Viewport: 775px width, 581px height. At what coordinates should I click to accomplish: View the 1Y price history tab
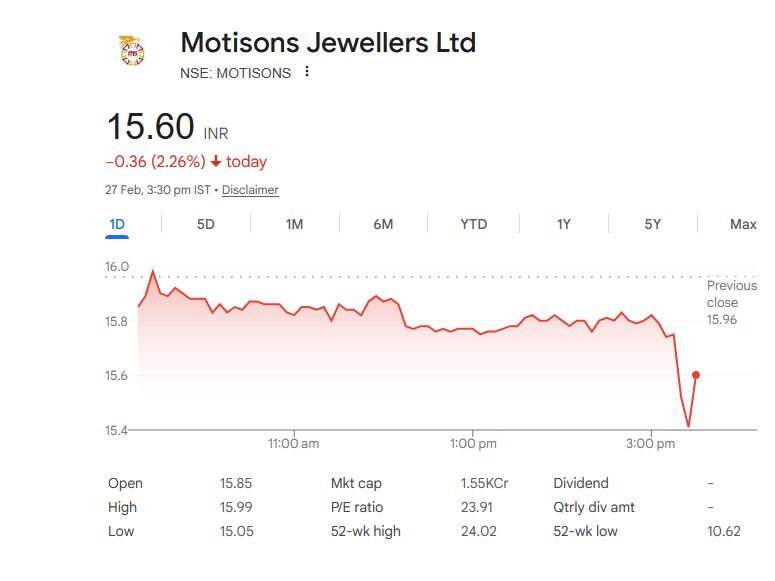coord(564,224)
